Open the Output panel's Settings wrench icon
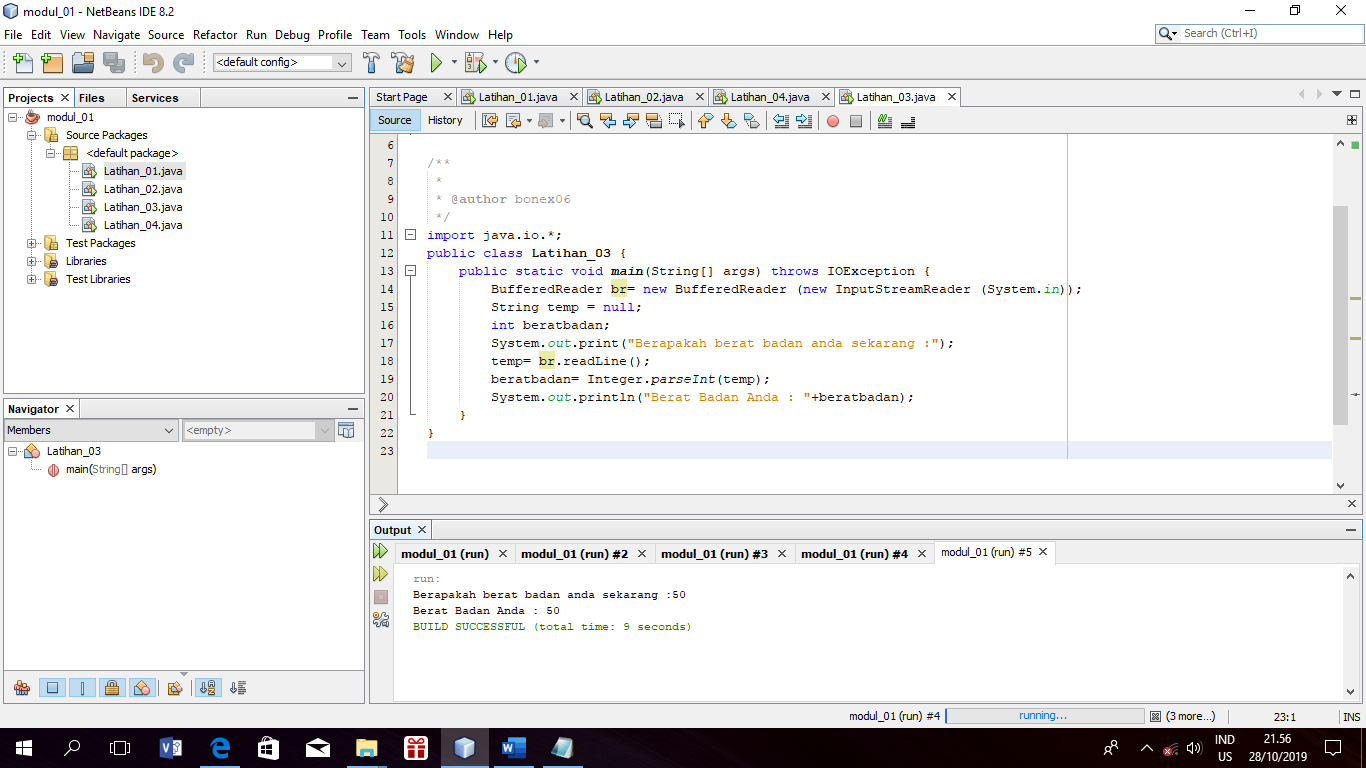This screenshot has height=768, width=1366. pyautogui.click(x=380, y=620)
